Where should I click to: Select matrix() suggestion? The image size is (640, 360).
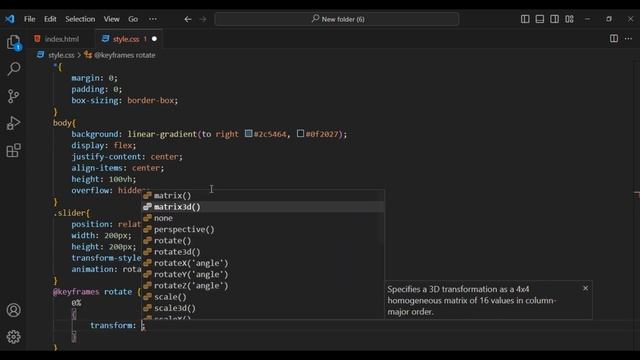coord(263,196)
